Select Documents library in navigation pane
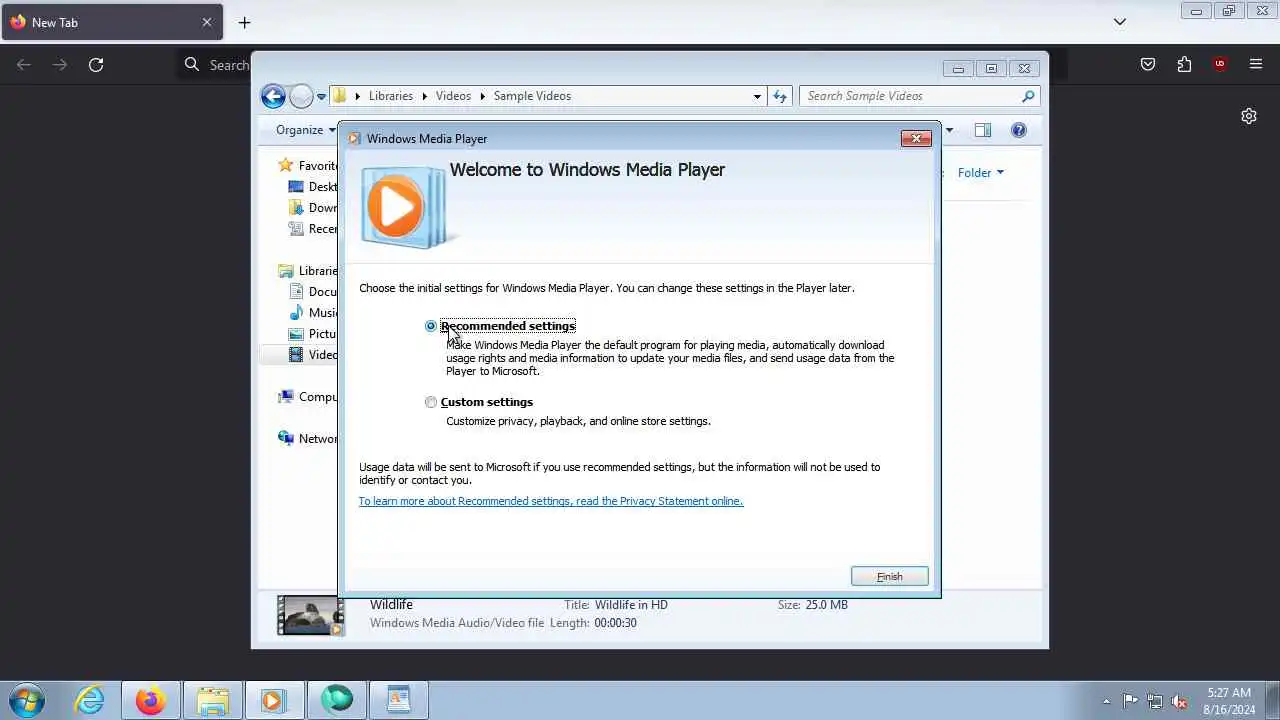1280x720 pixels. click(313, 292)
